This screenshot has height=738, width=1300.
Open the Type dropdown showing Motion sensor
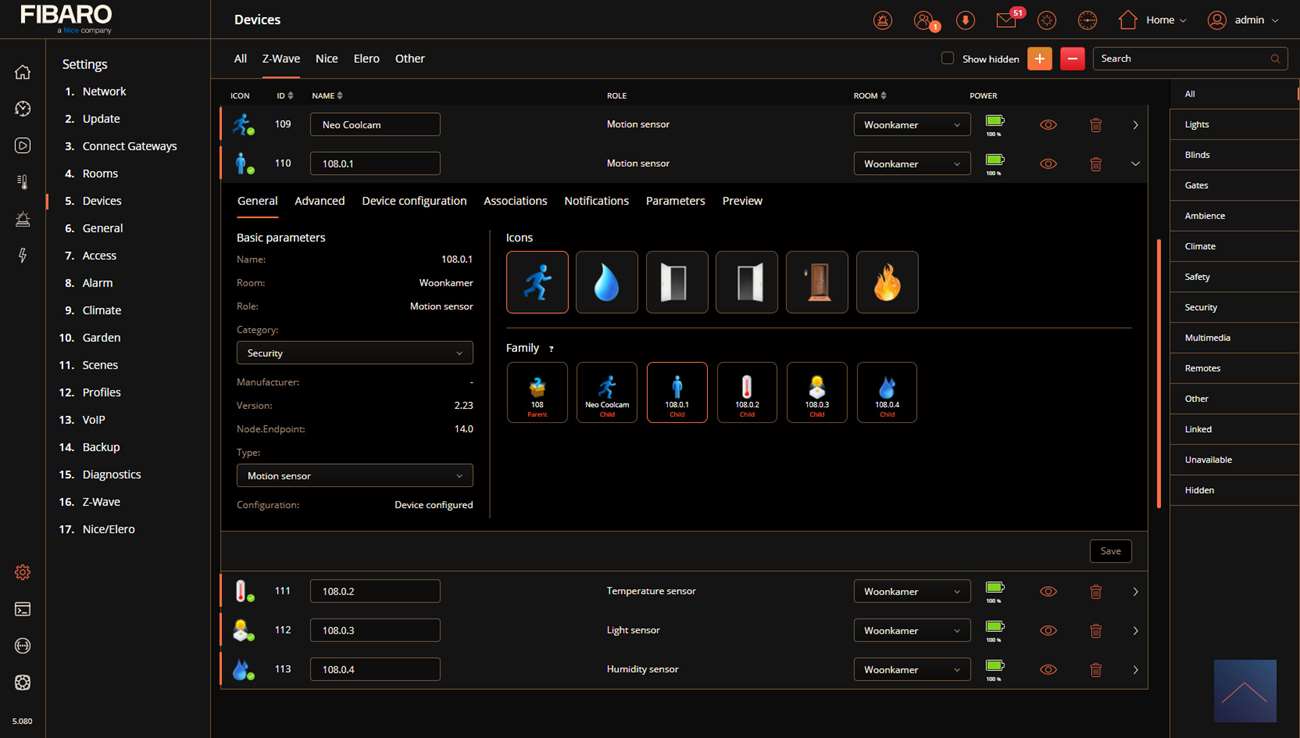[x=354, y=476]
